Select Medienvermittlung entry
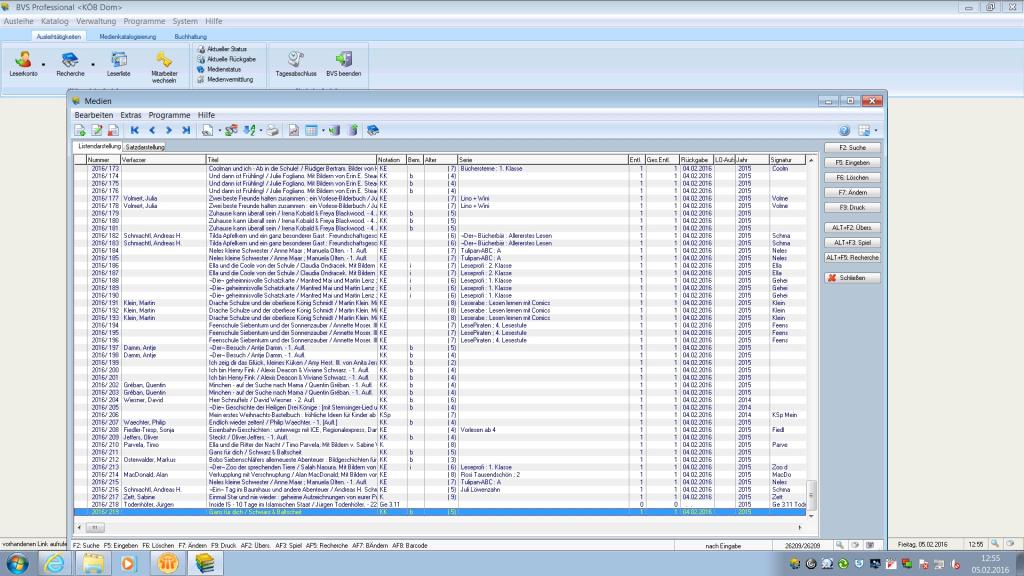 [x=225, y=80]
